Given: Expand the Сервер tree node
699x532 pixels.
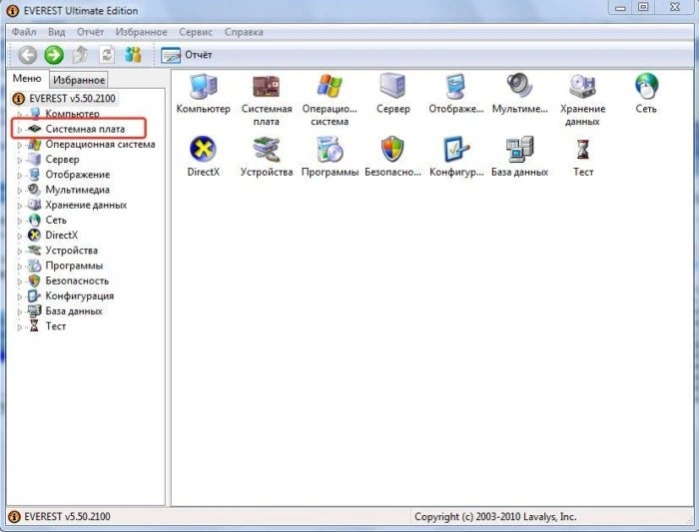Looking at the screenshot, I should 20,160.
